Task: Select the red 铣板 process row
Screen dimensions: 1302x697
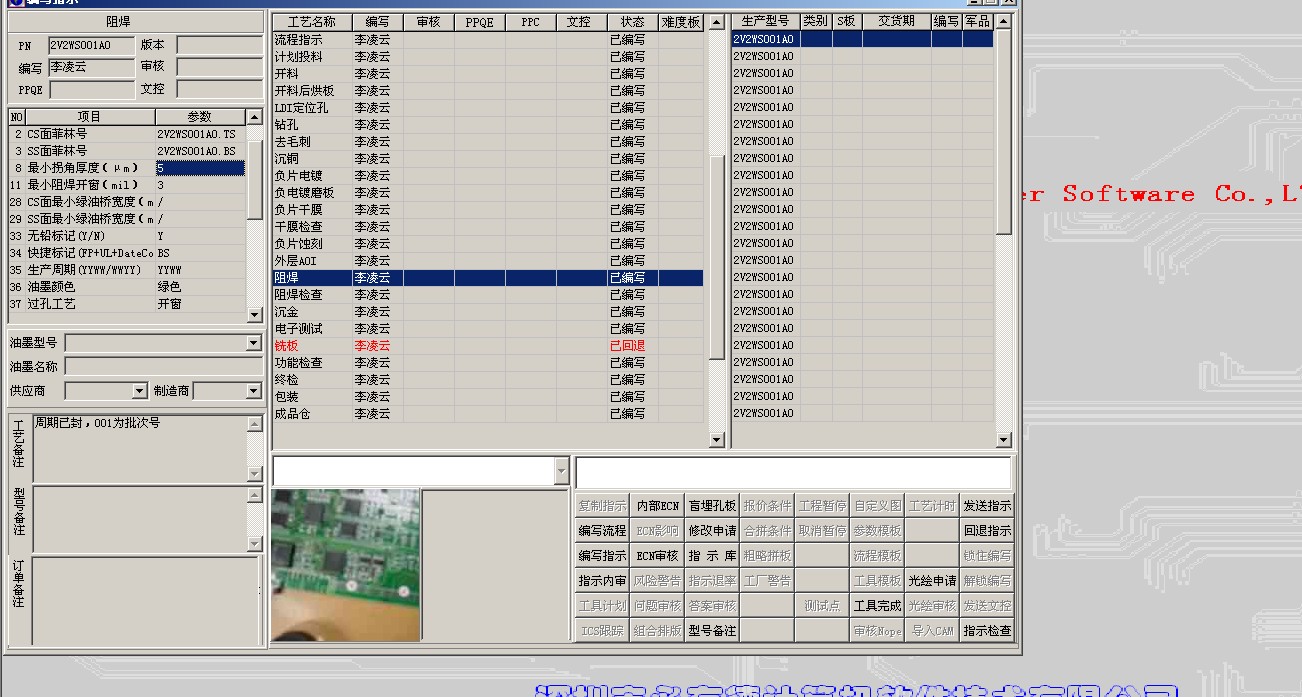Action: [488, 346]
